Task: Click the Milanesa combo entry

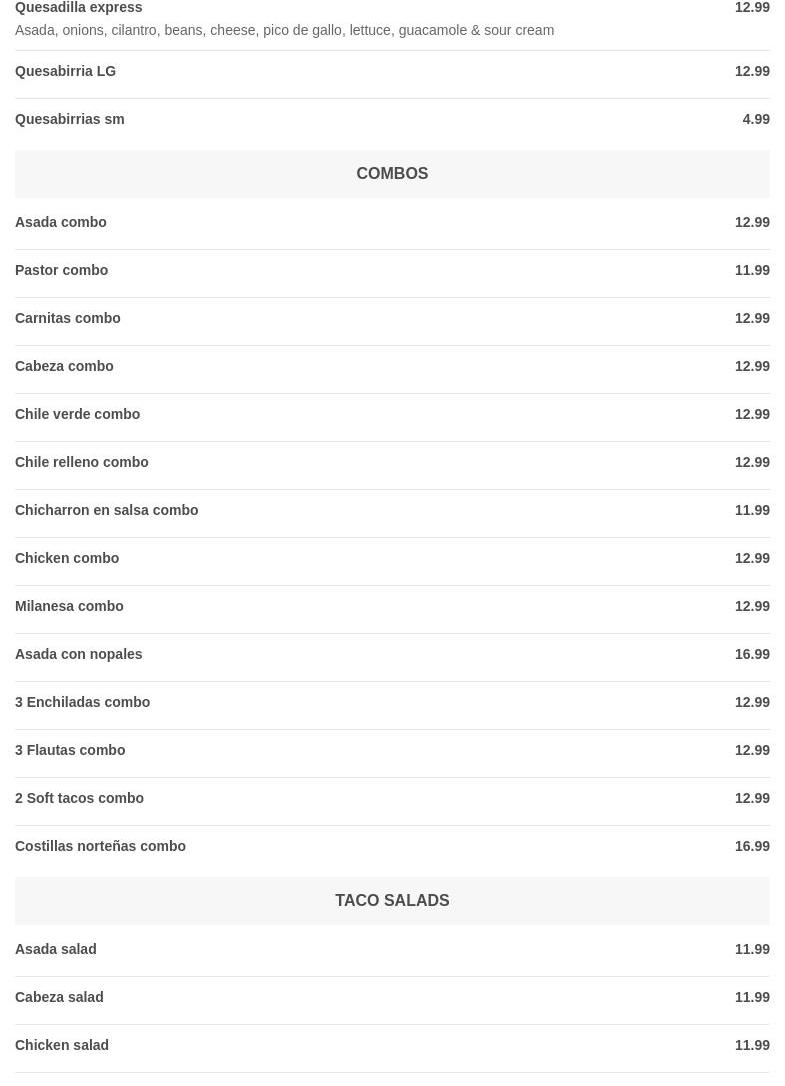Action: (x=69, y=606)
